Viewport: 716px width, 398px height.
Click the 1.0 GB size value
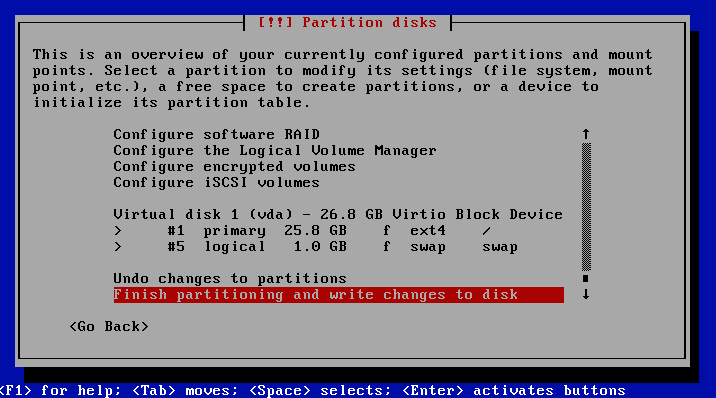(x=320, y=247)
